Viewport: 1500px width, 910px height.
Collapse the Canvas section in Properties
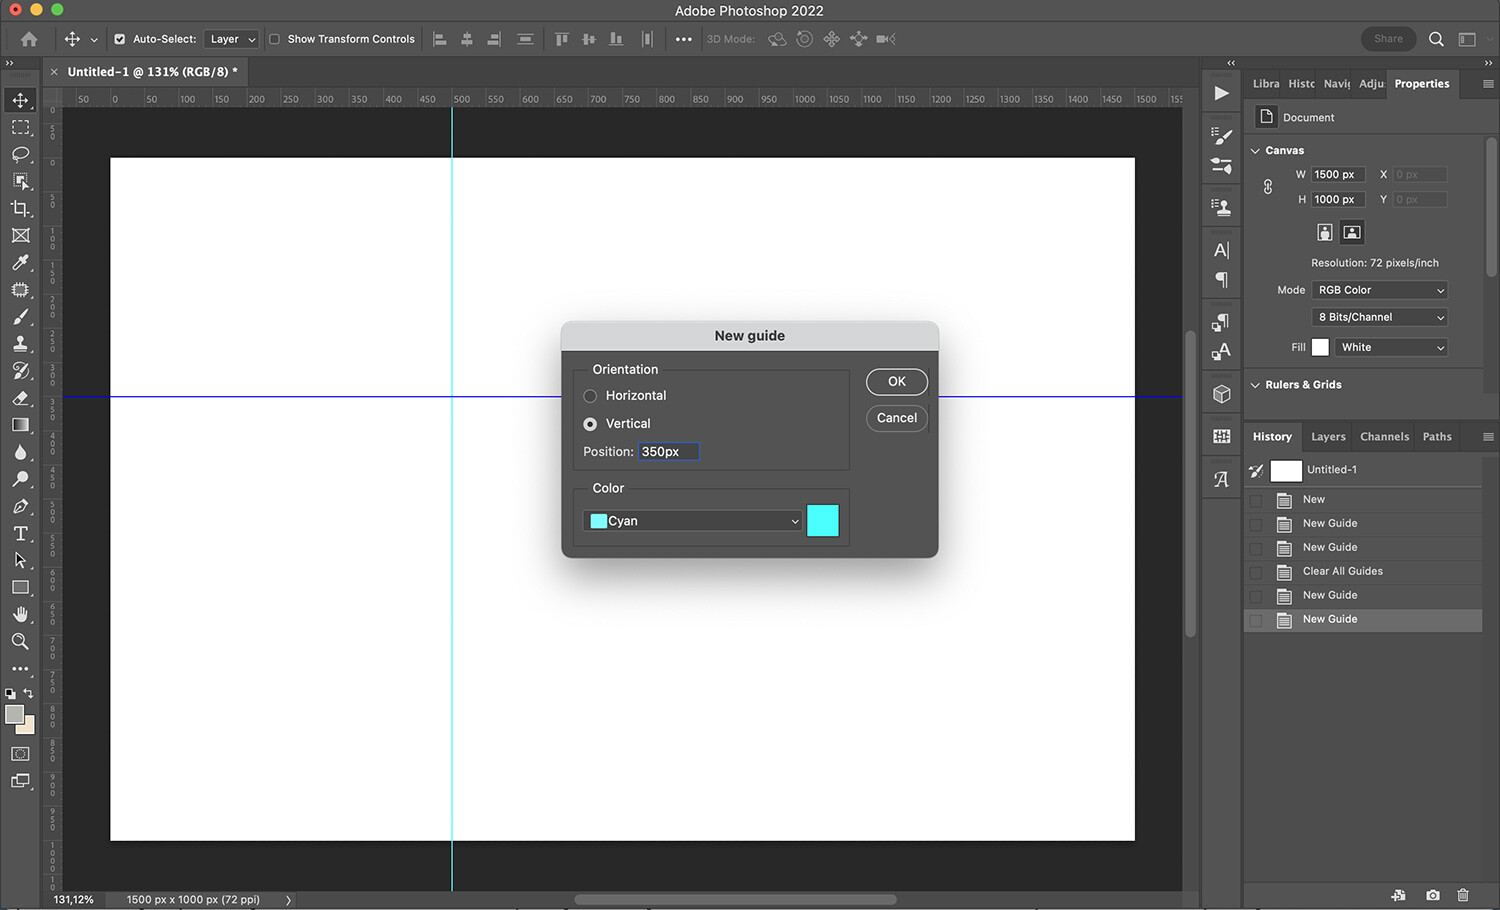[x=1255, y=150]
